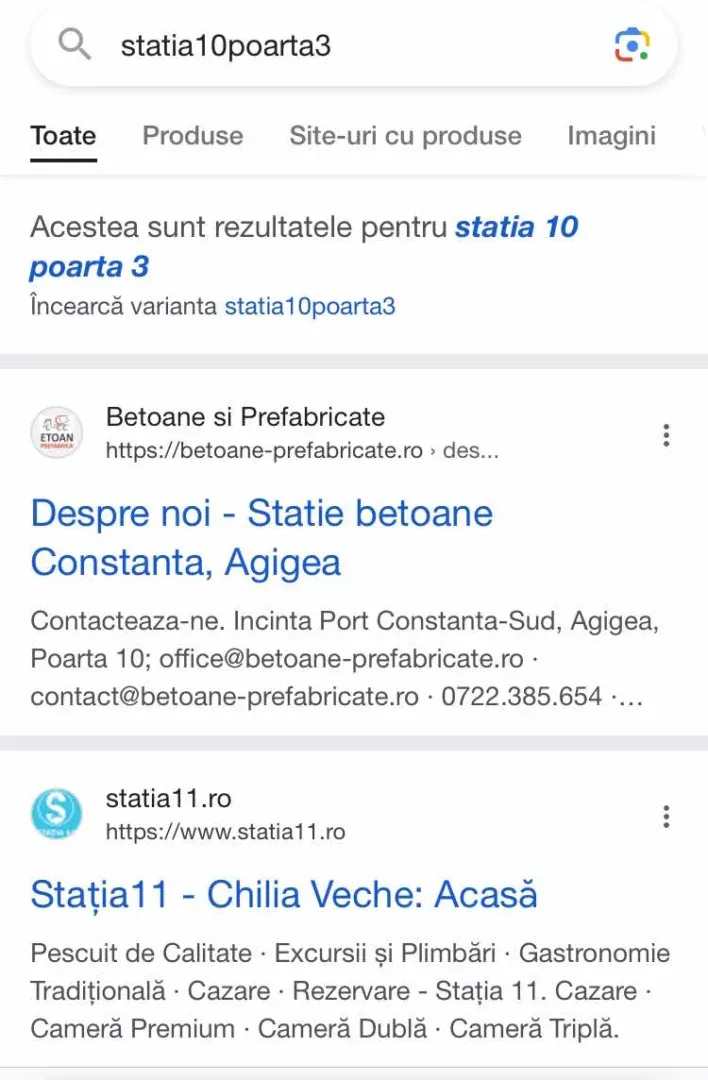Open the Imagini tab

click(611, 136)
